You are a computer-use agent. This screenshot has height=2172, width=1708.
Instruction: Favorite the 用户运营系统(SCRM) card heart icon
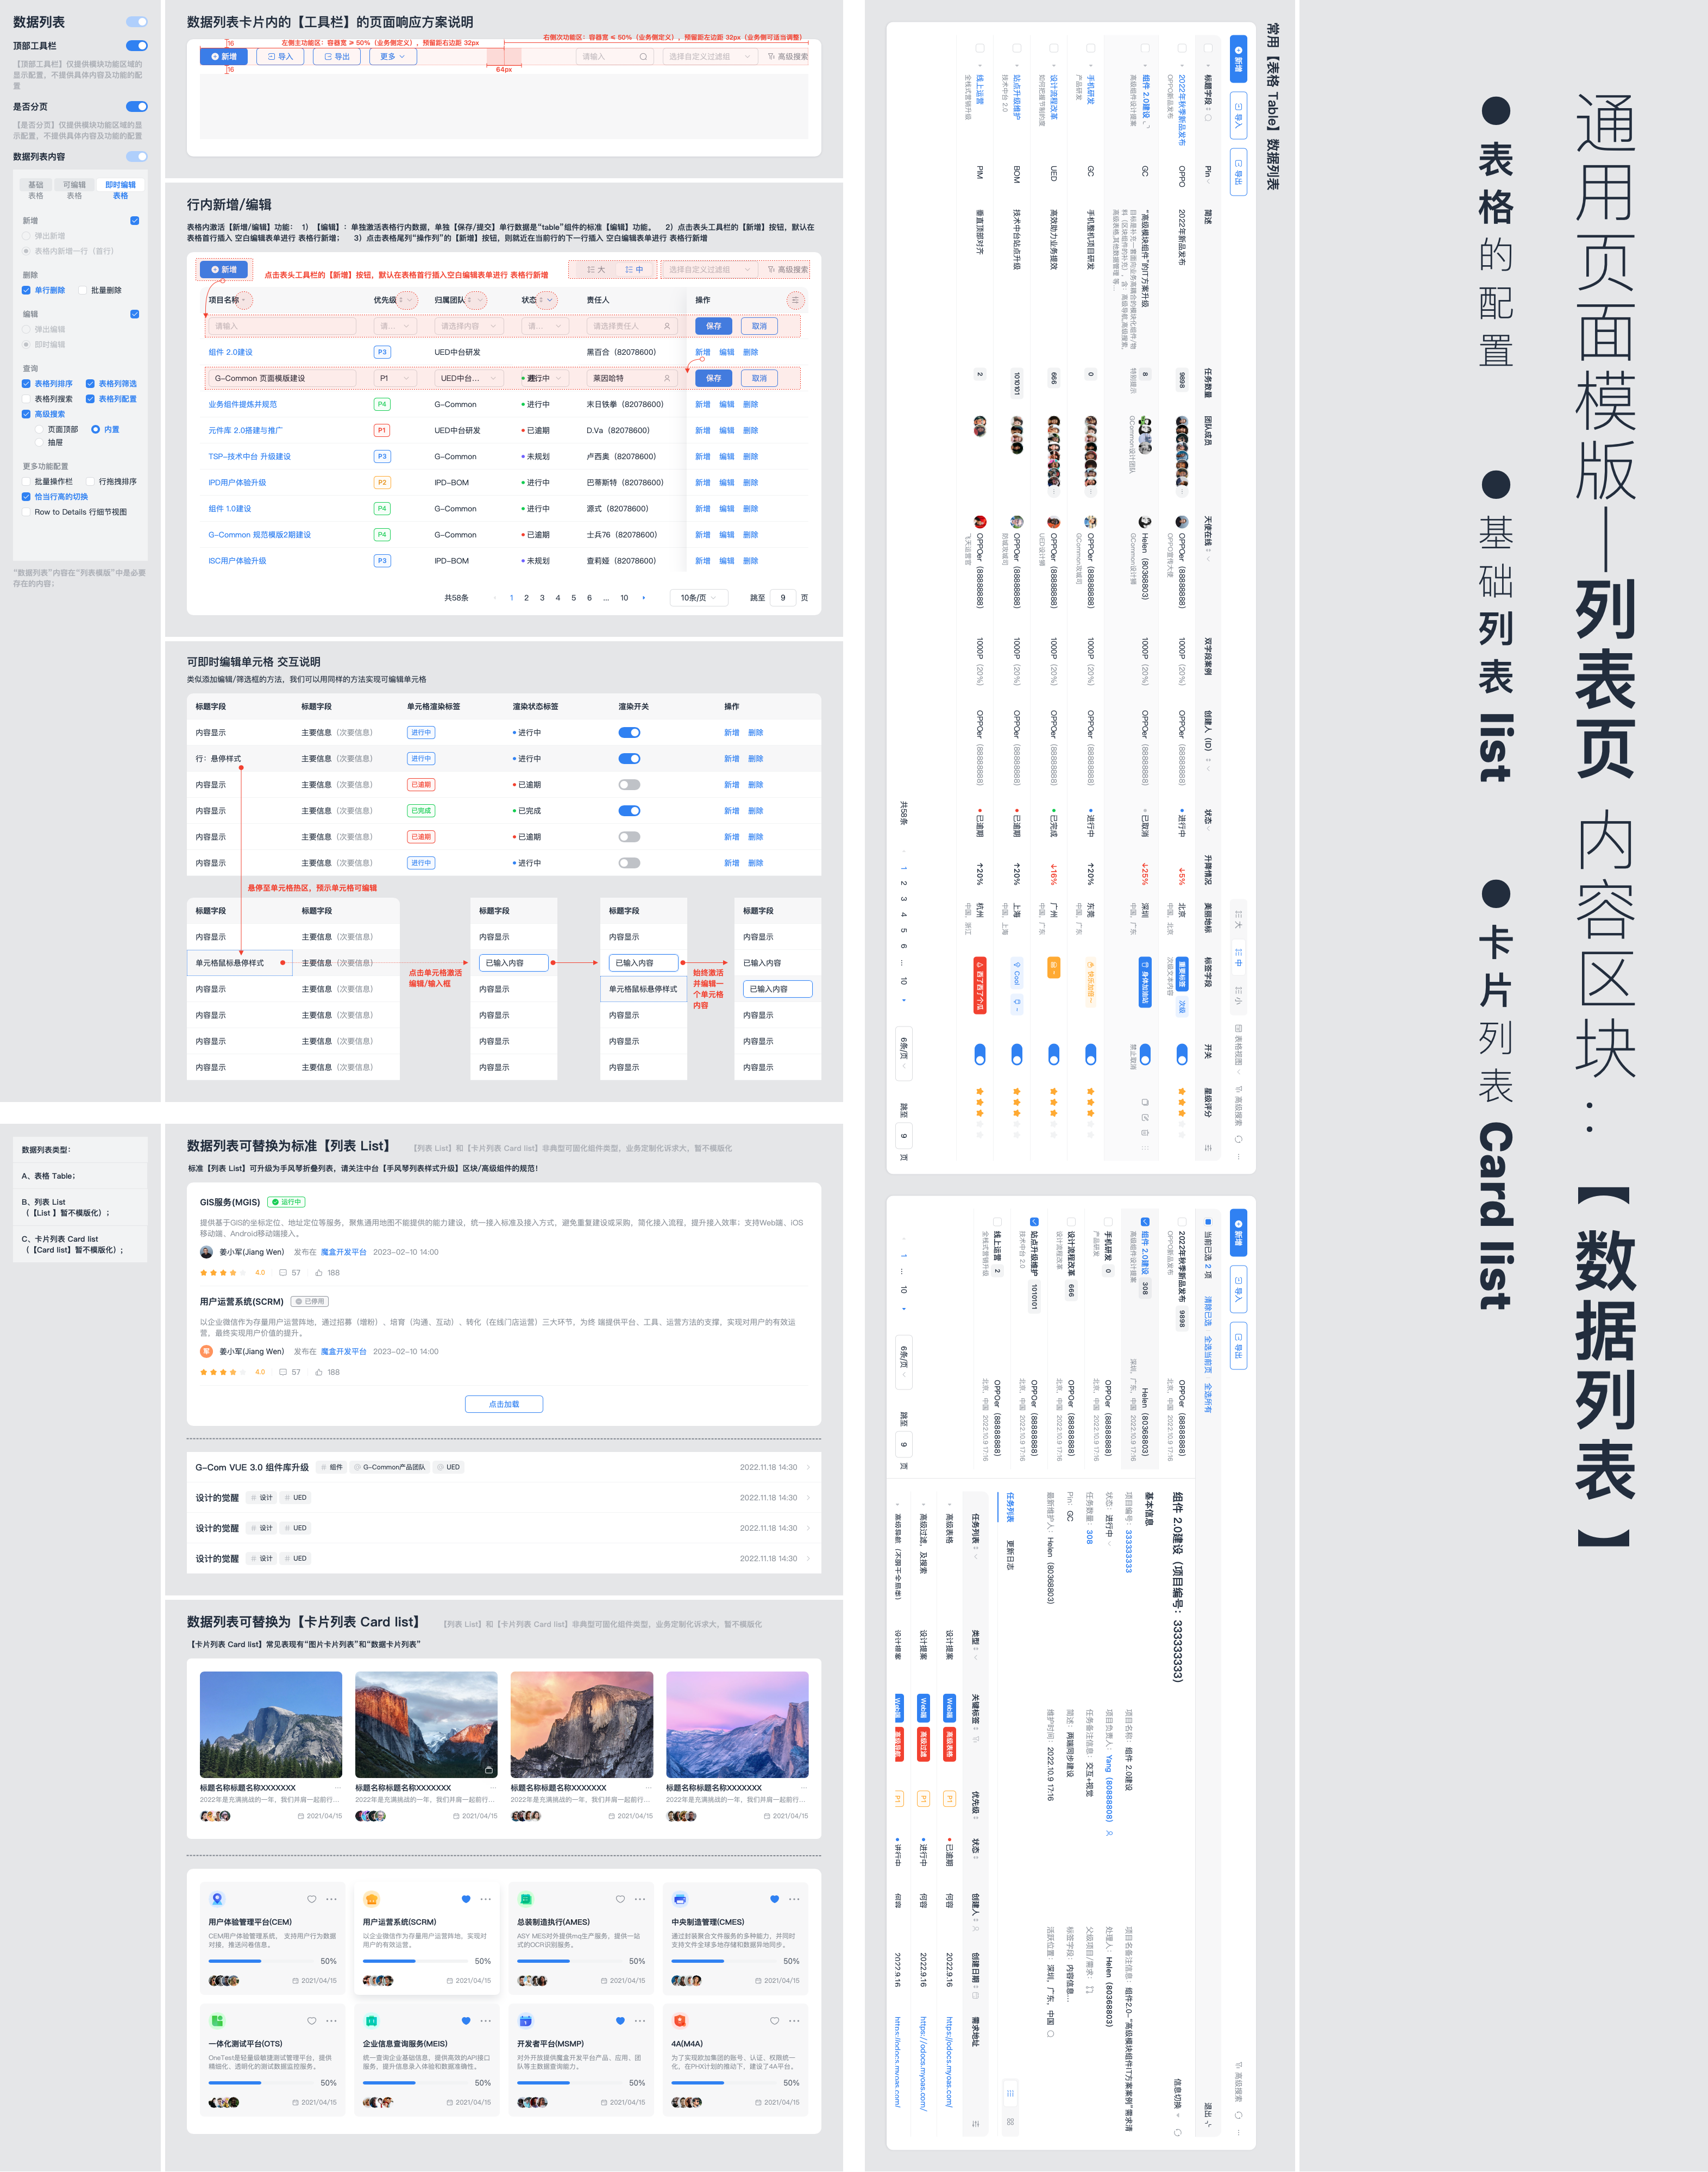tap(465, 1898)
